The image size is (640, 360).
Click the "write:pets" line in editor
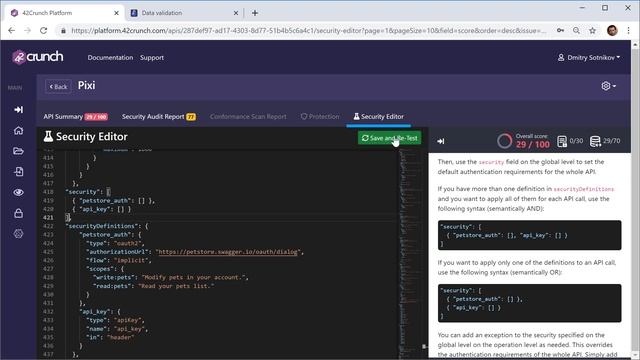(170, 277)
